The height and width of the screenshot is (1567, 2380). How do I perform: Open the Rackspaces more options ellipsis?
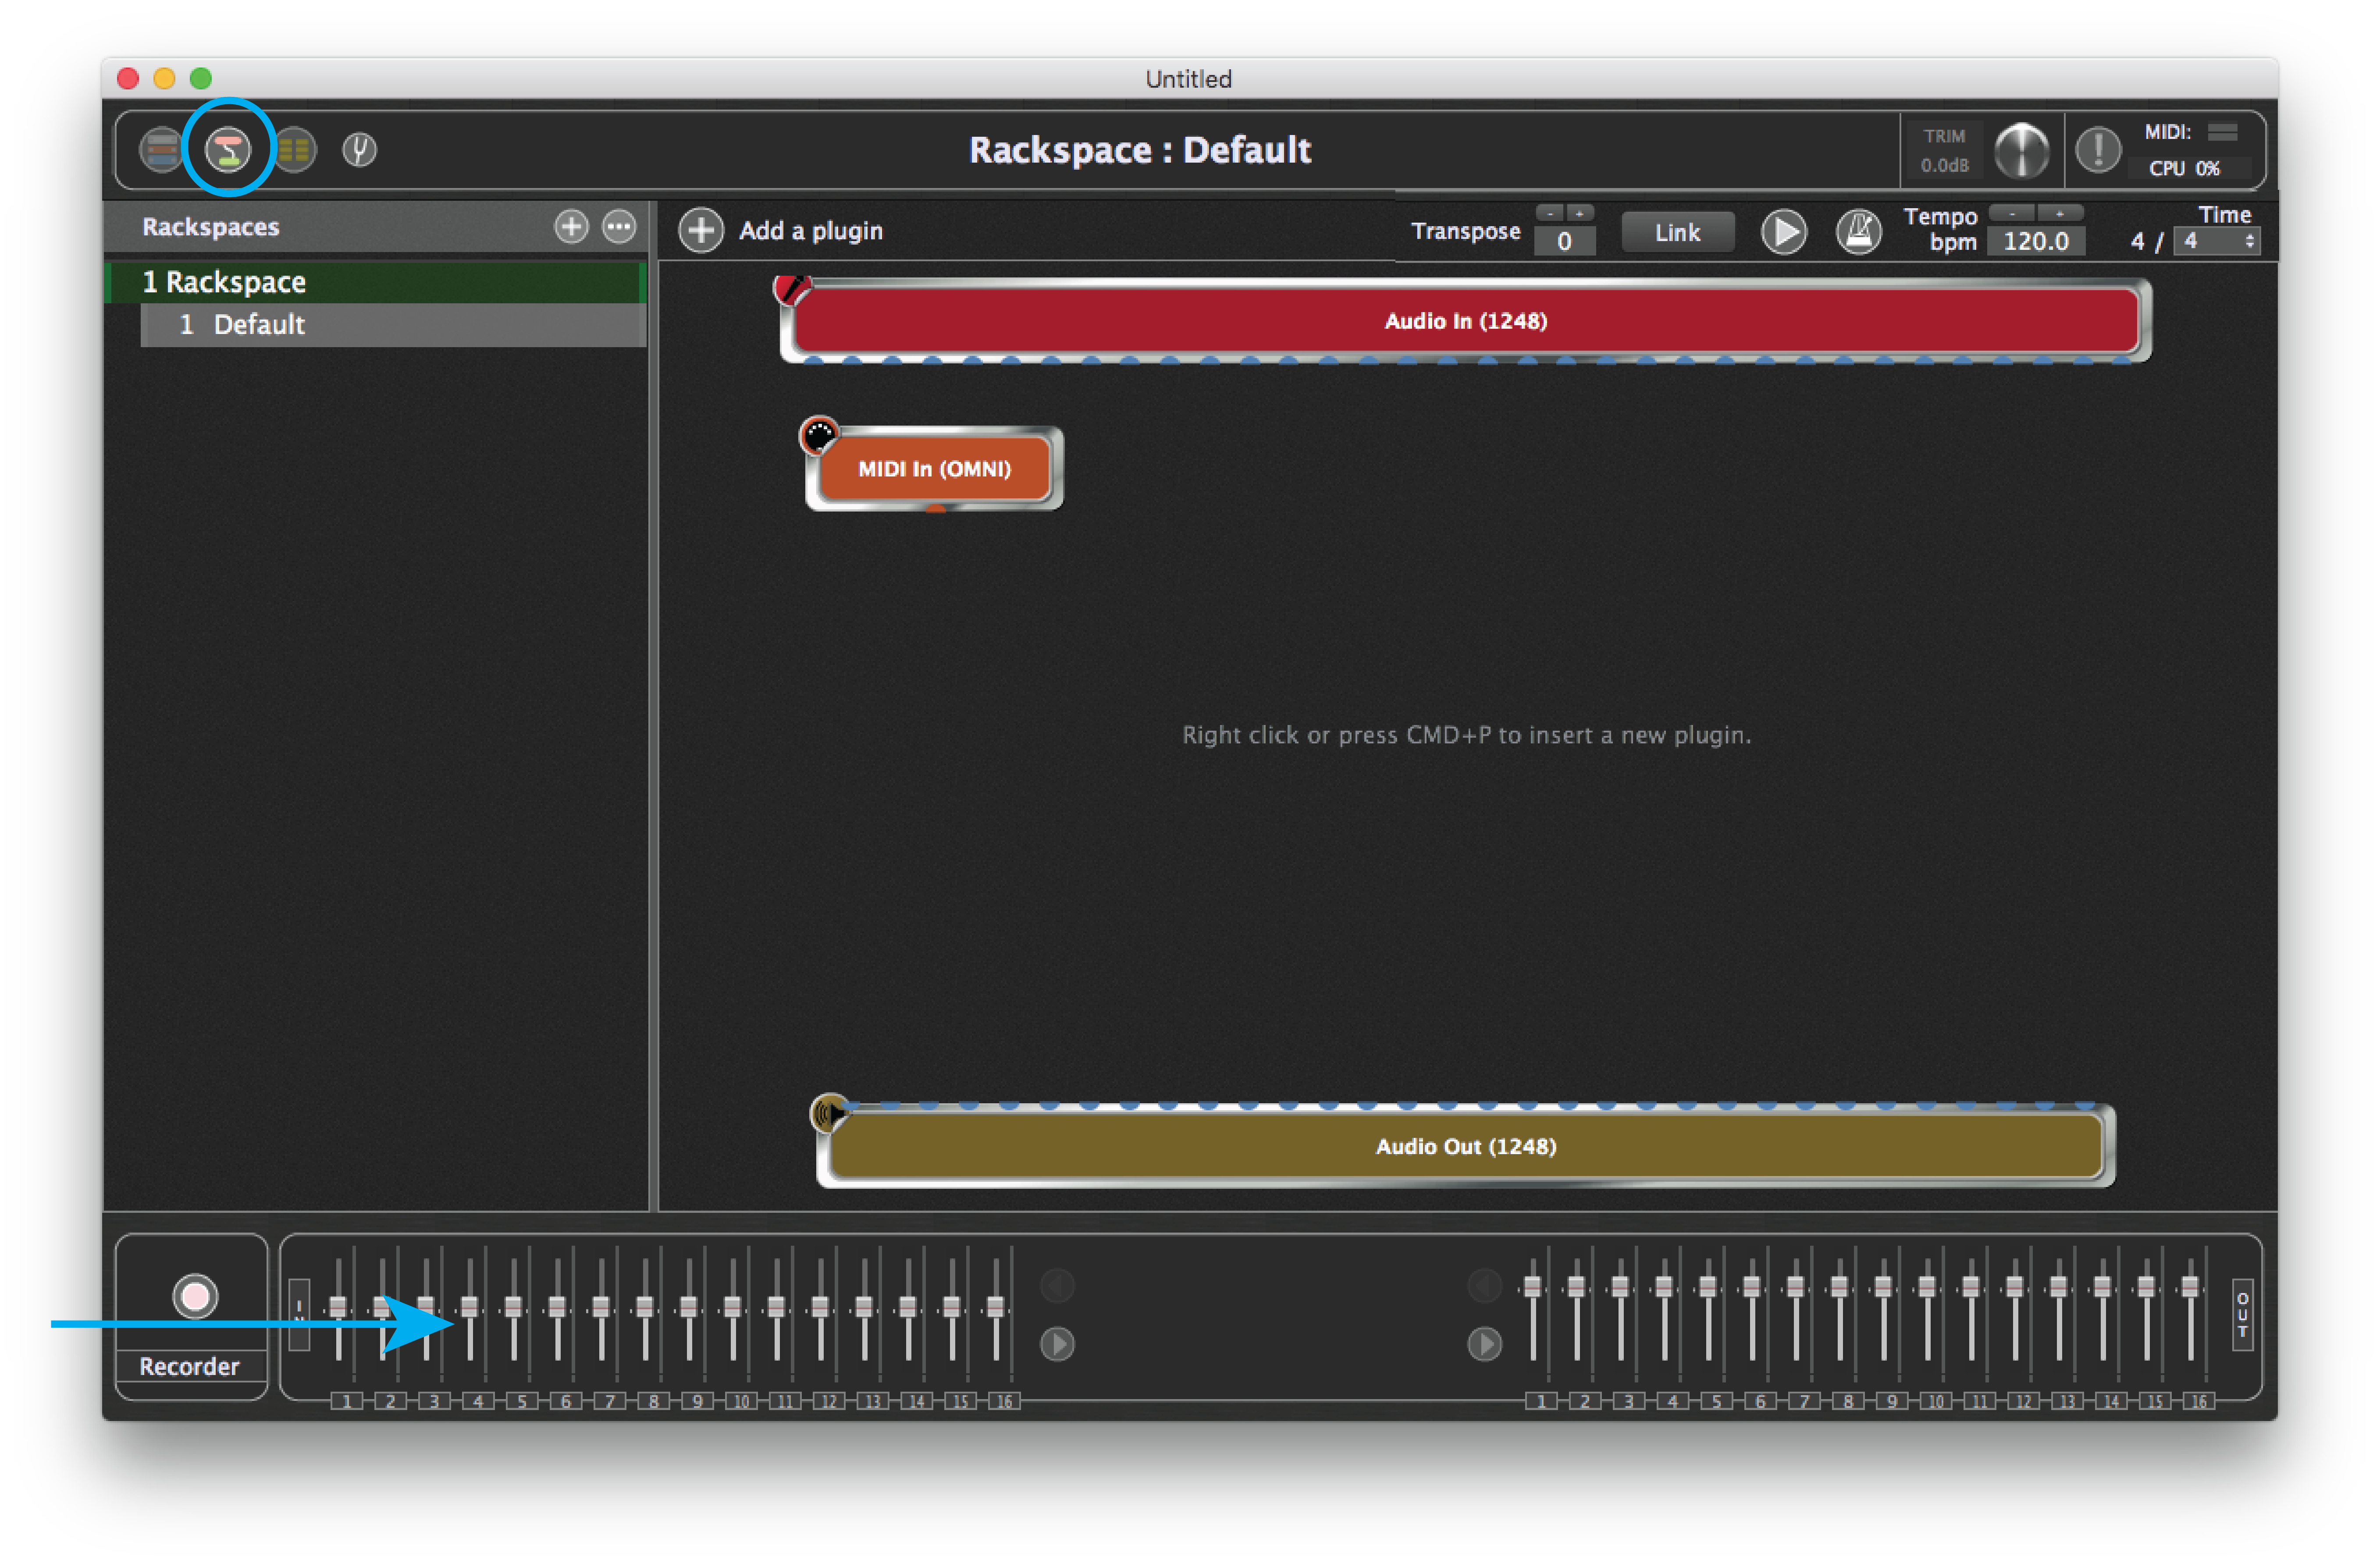(x=619, y=227)
